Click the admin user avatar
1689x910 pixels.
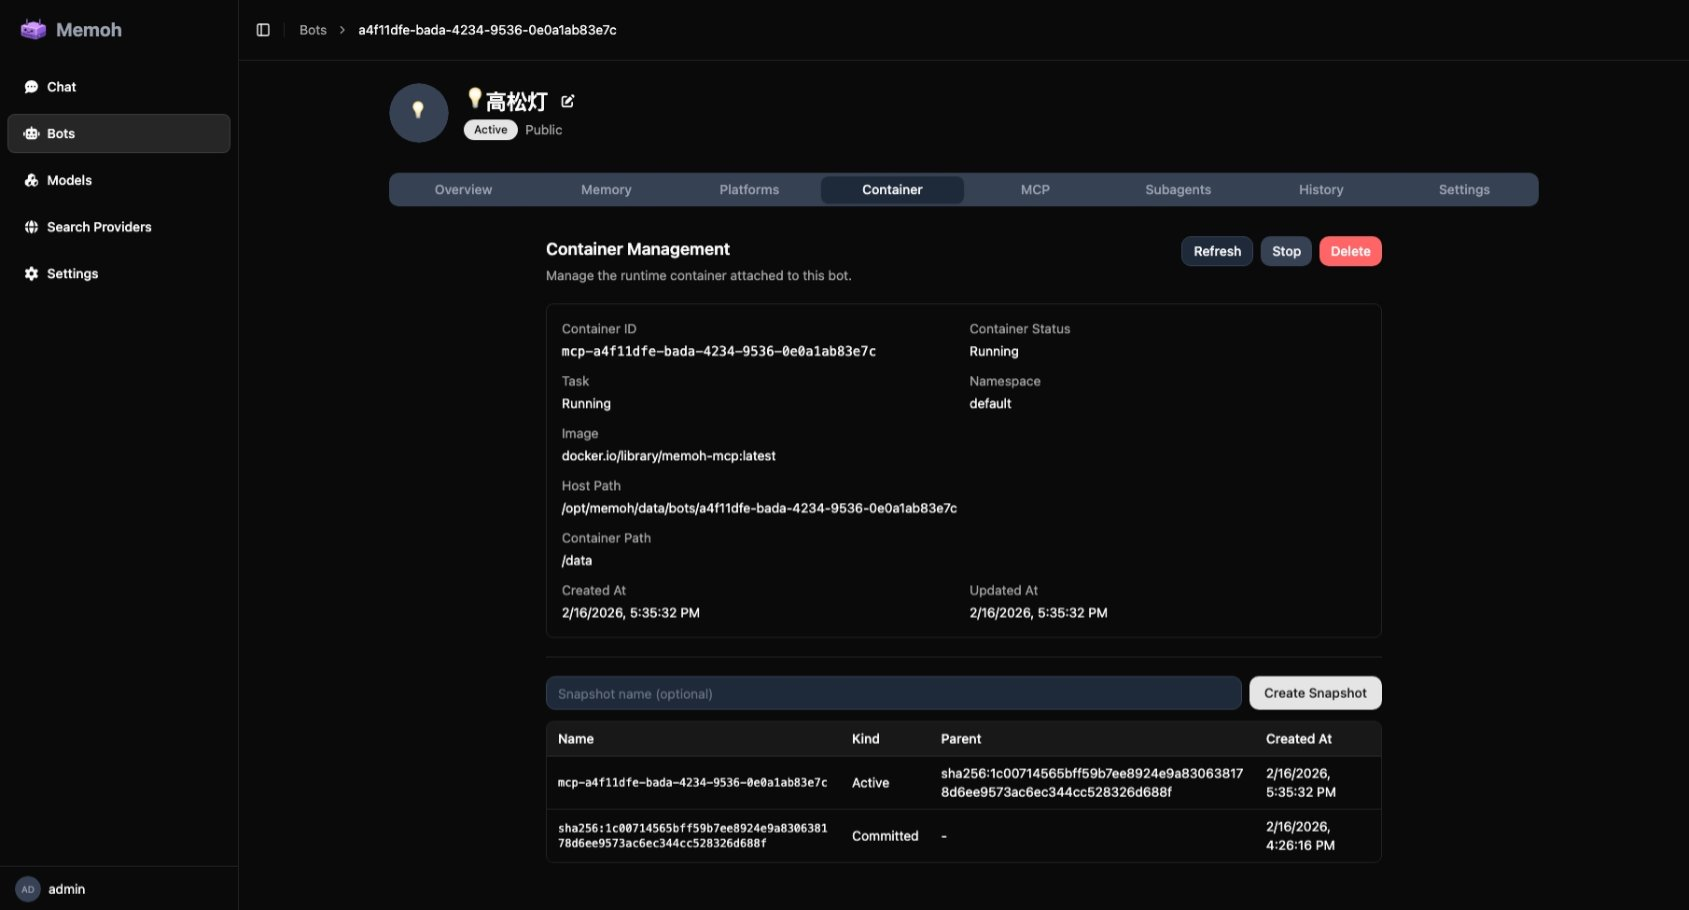28,889
